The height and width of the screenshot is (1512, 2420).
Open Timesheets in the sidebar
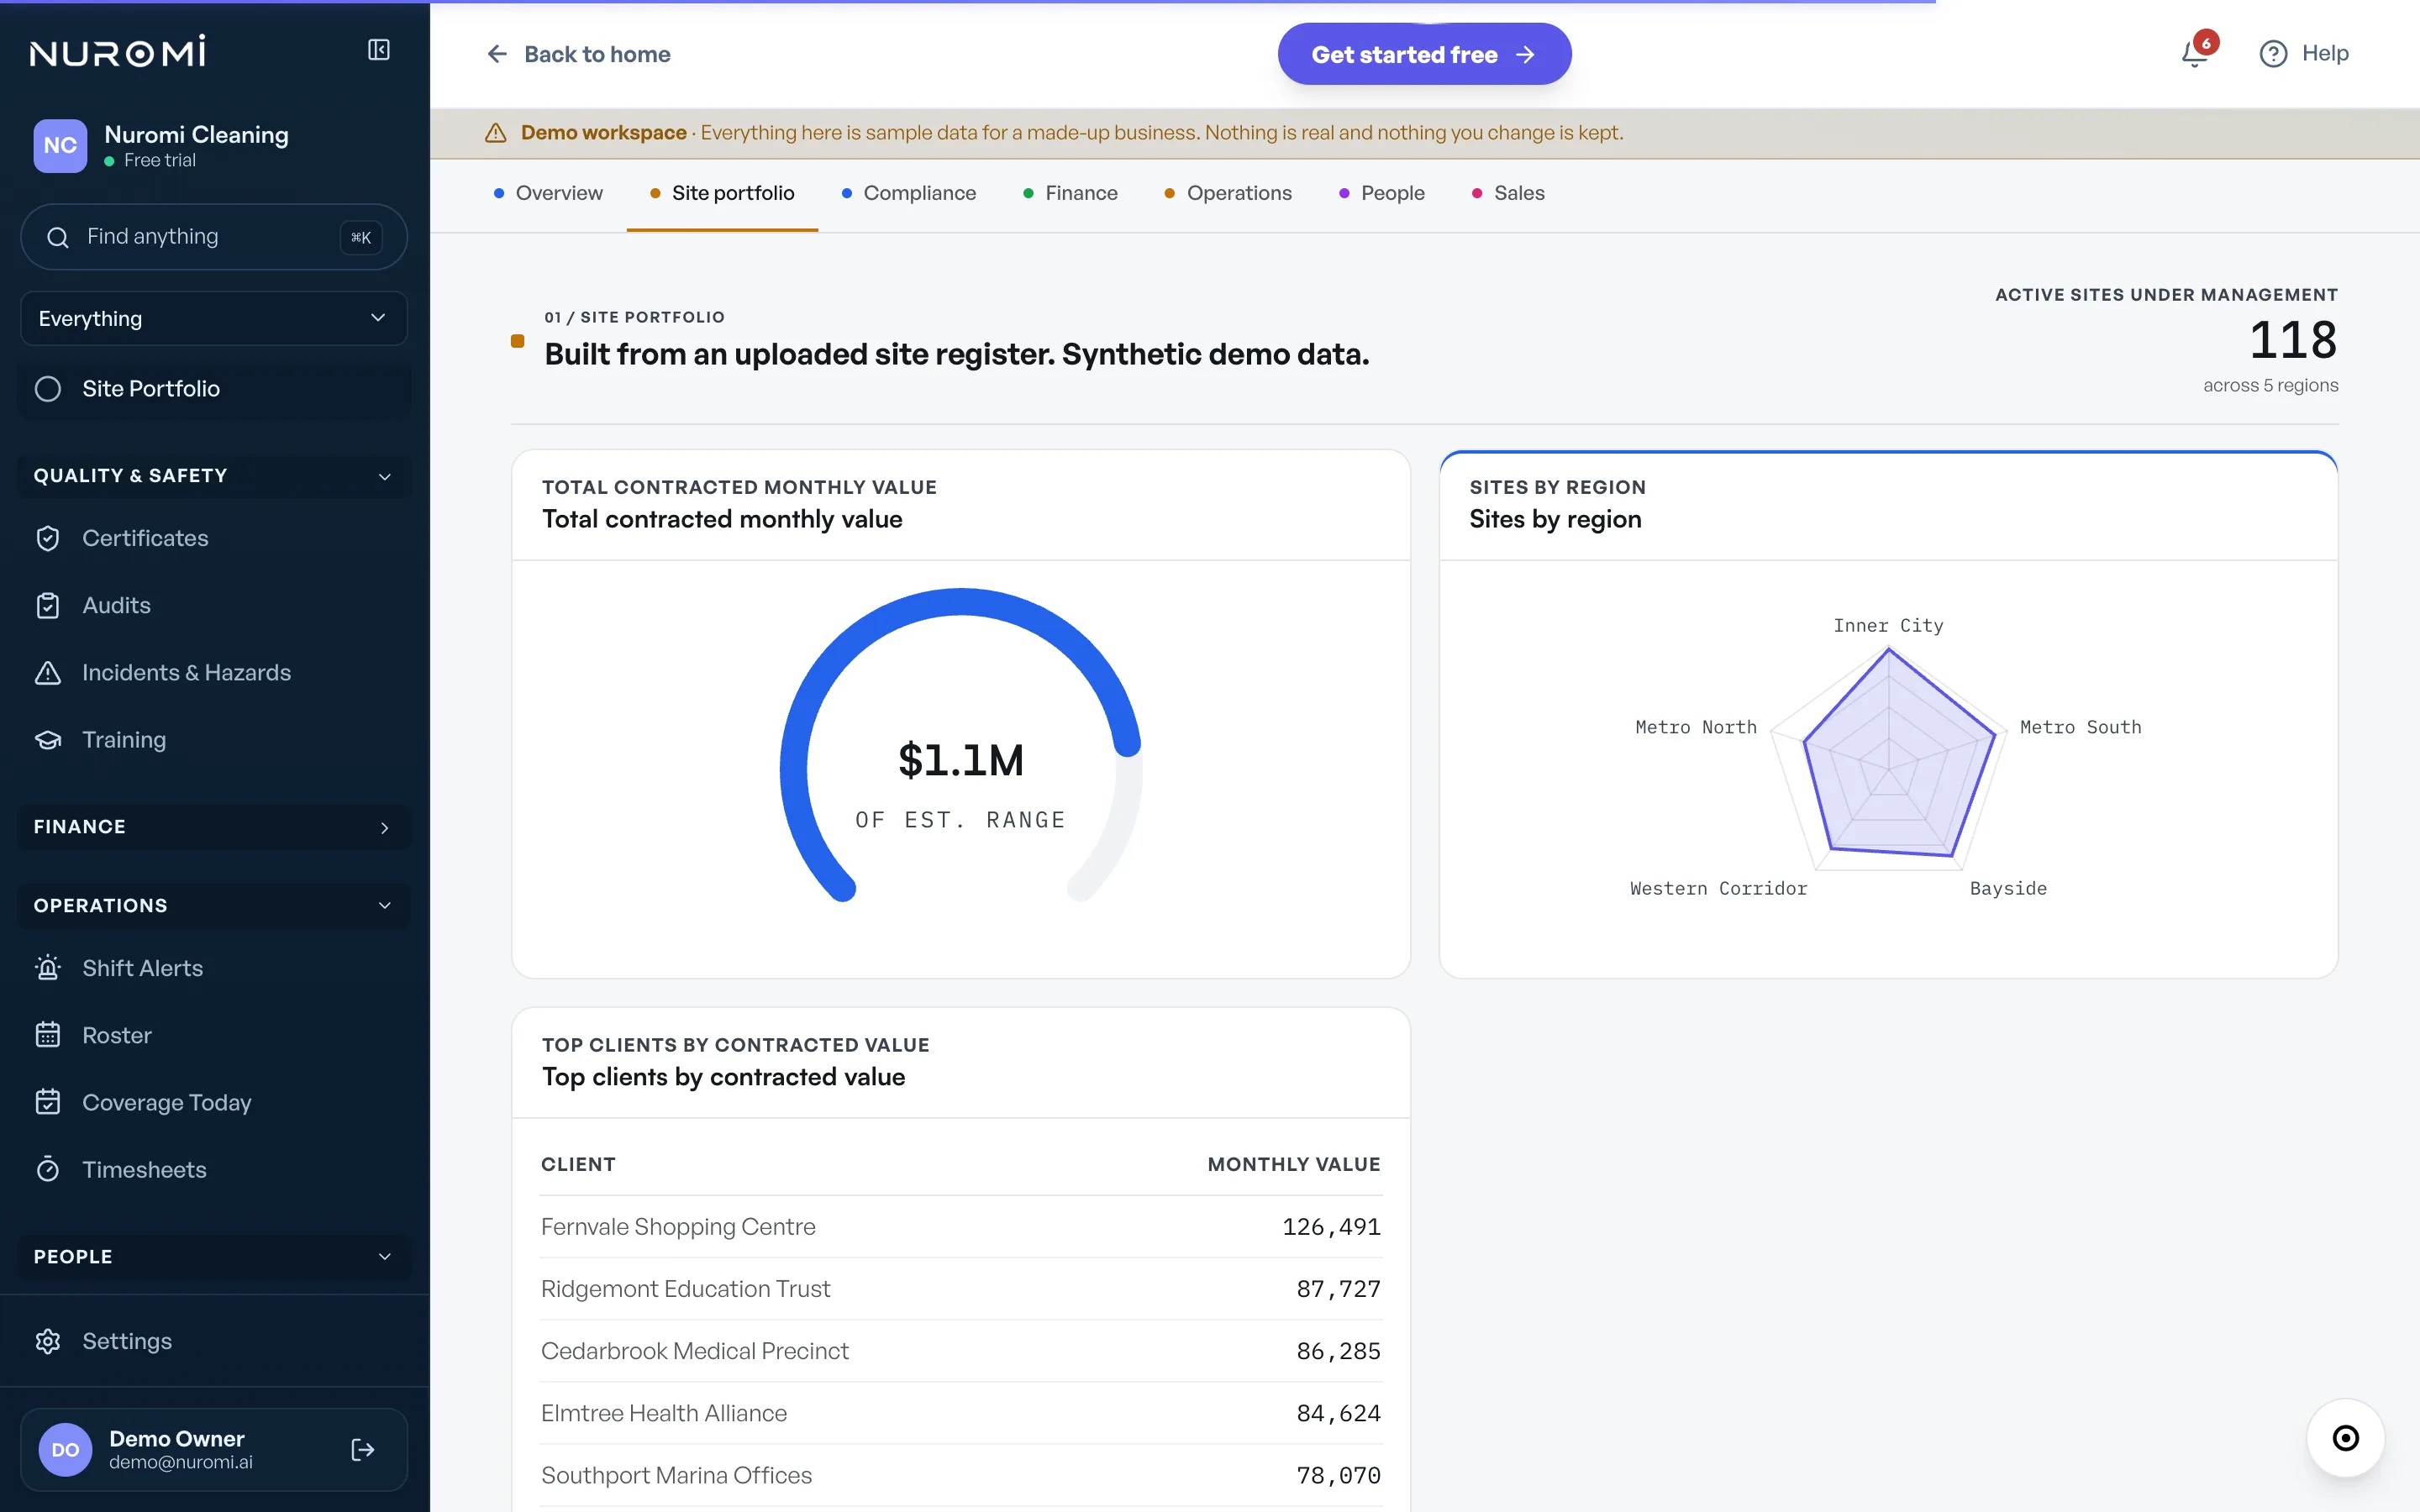click(214, 1169)
